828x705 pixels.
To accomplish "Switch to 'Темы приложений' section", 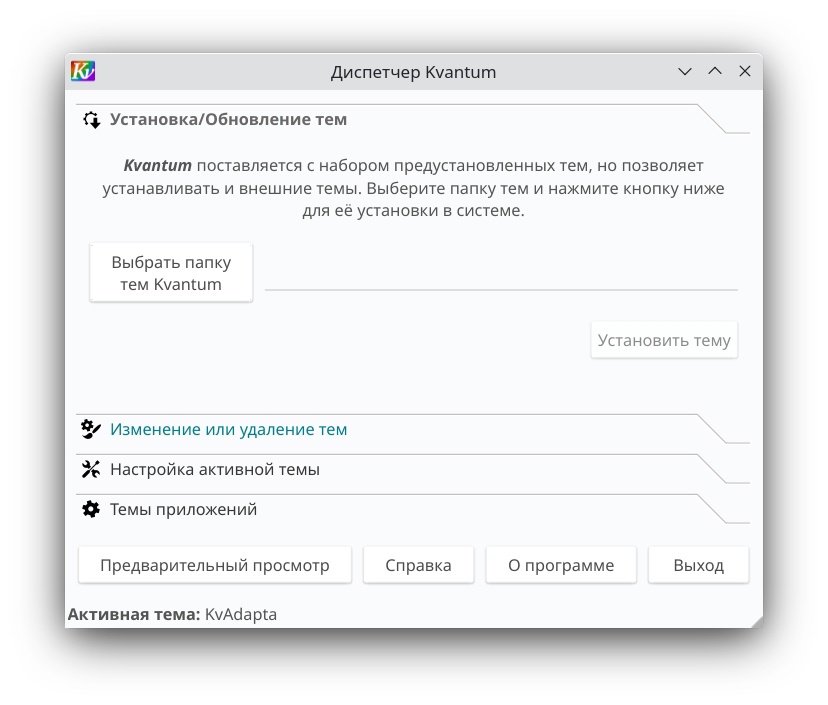I will click(x=413, y=510).
